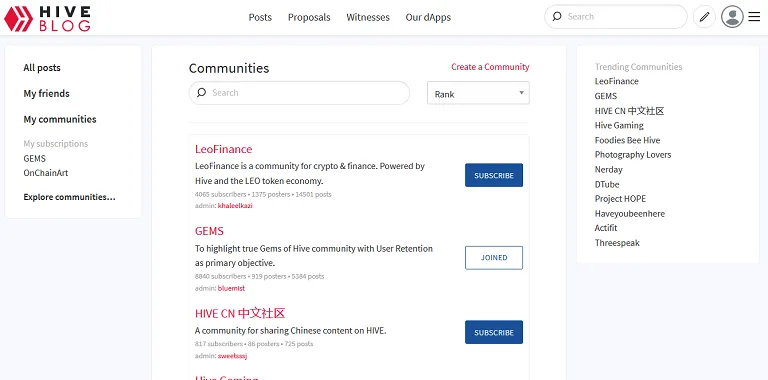Open OnChainArt from My subscriptions

46,173
